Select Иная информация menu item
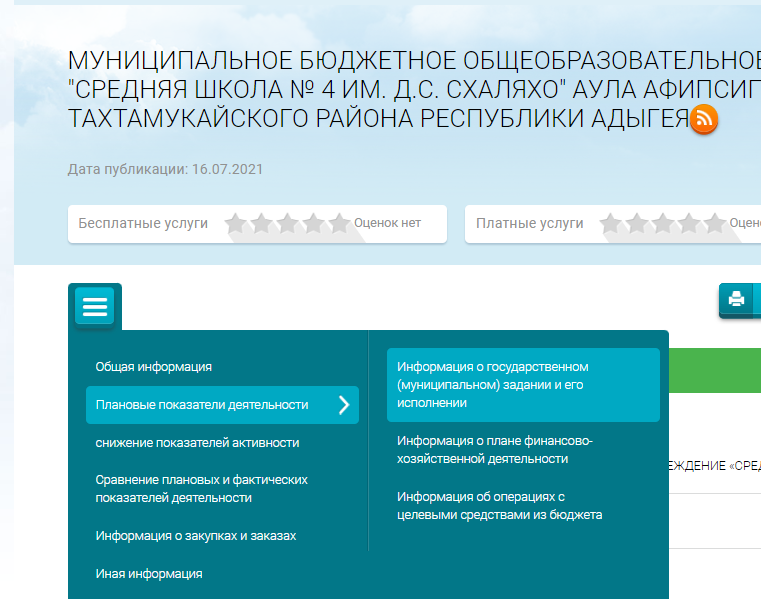Image resolution: width=761 pixels, height=599 pixels. click(149, 574)
